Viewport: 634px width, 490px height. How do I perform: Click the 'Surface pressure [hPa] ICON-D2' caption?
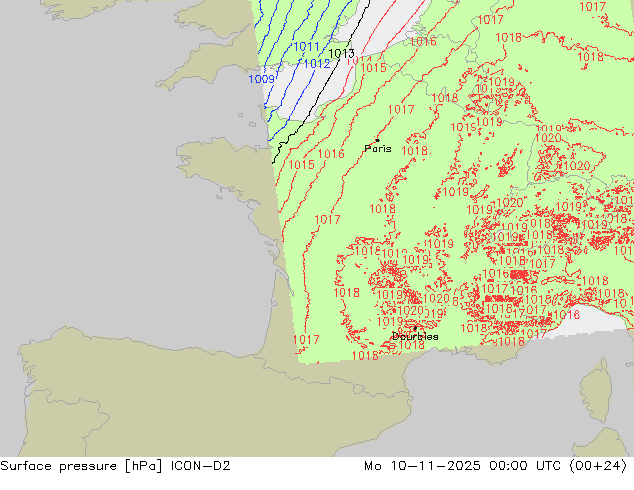coord(115,466)
